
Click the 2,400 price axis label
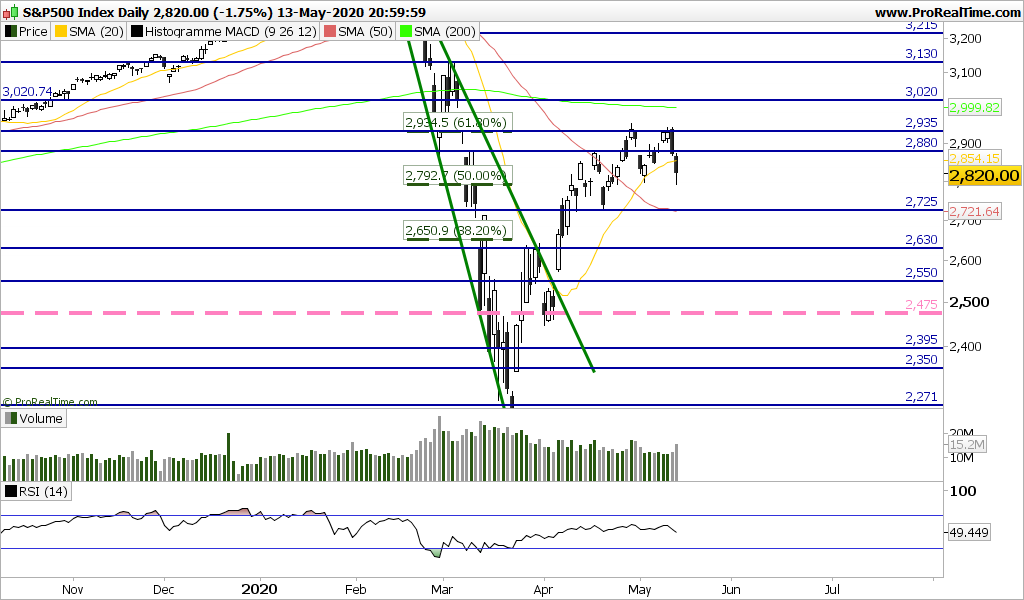pyautogui.click(x=967, y=347)
